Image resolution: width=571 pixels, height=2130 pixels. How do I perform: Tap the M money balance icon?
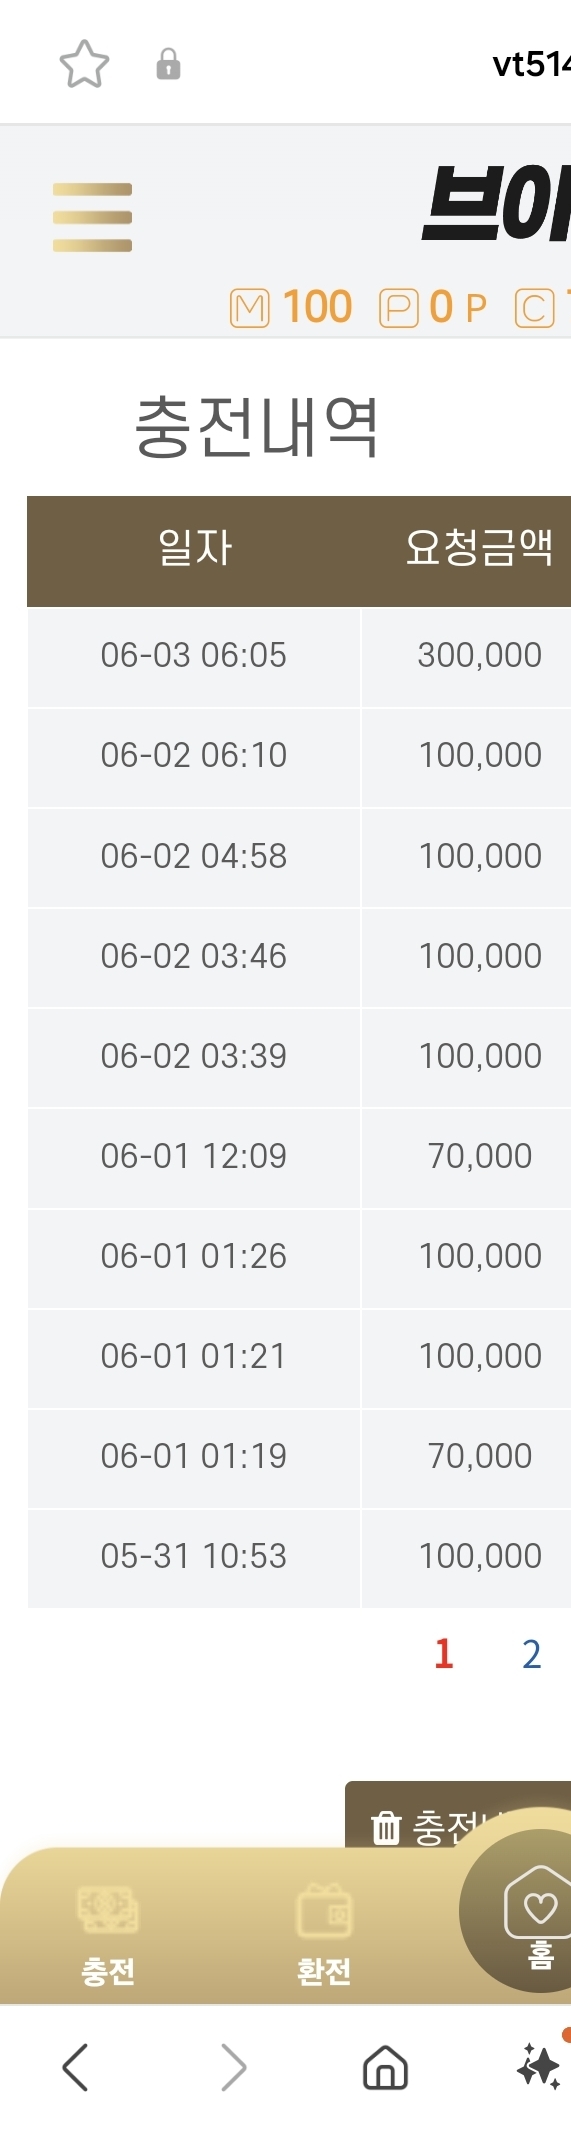click(x=250, y=308)
